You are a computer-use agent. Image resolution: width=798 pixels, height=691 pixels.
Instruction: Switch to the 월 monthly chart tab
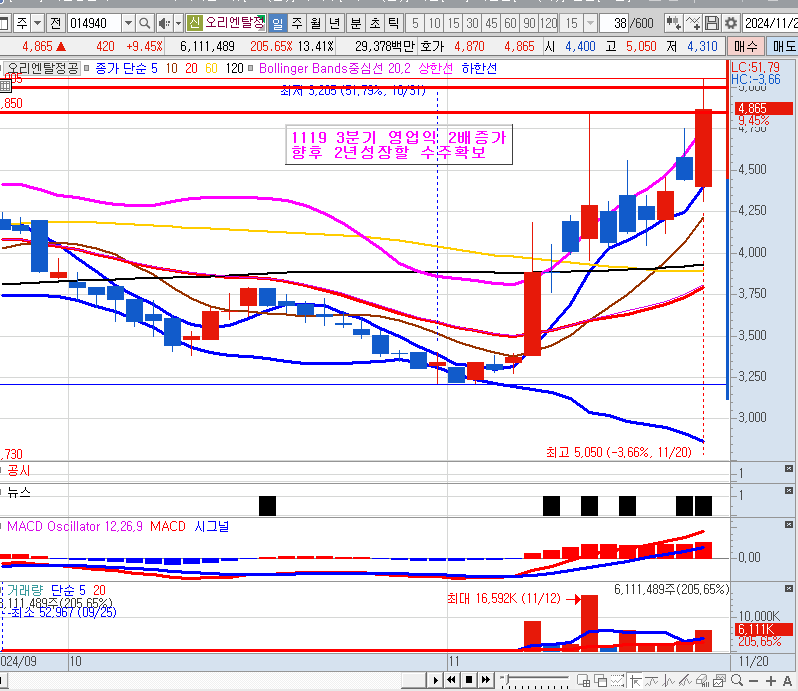coord(315,23)
